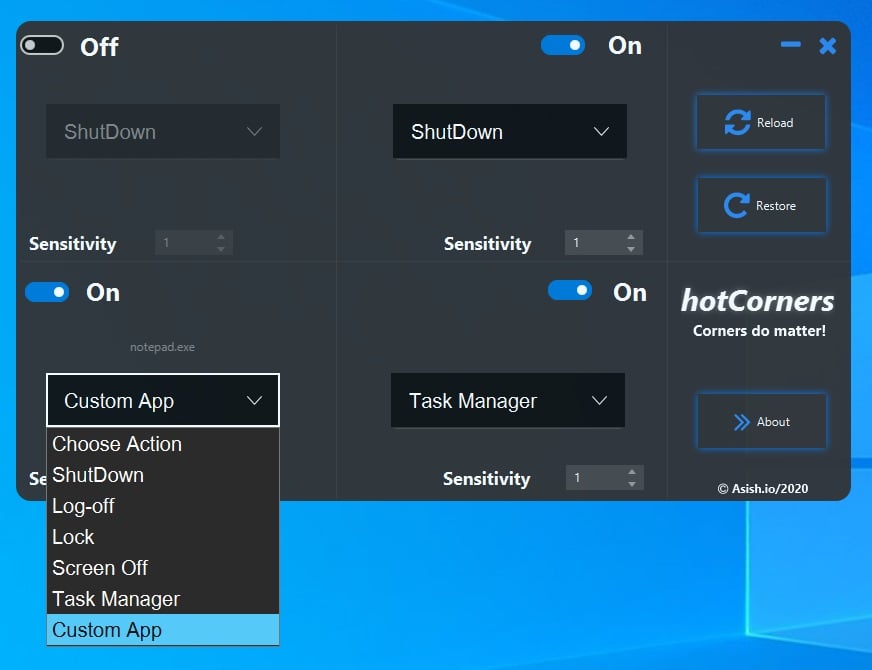Screen dimensions: 872x670
Task: Click the Asish.io/2020 copyright link
Action: click(x=762, y=489)
